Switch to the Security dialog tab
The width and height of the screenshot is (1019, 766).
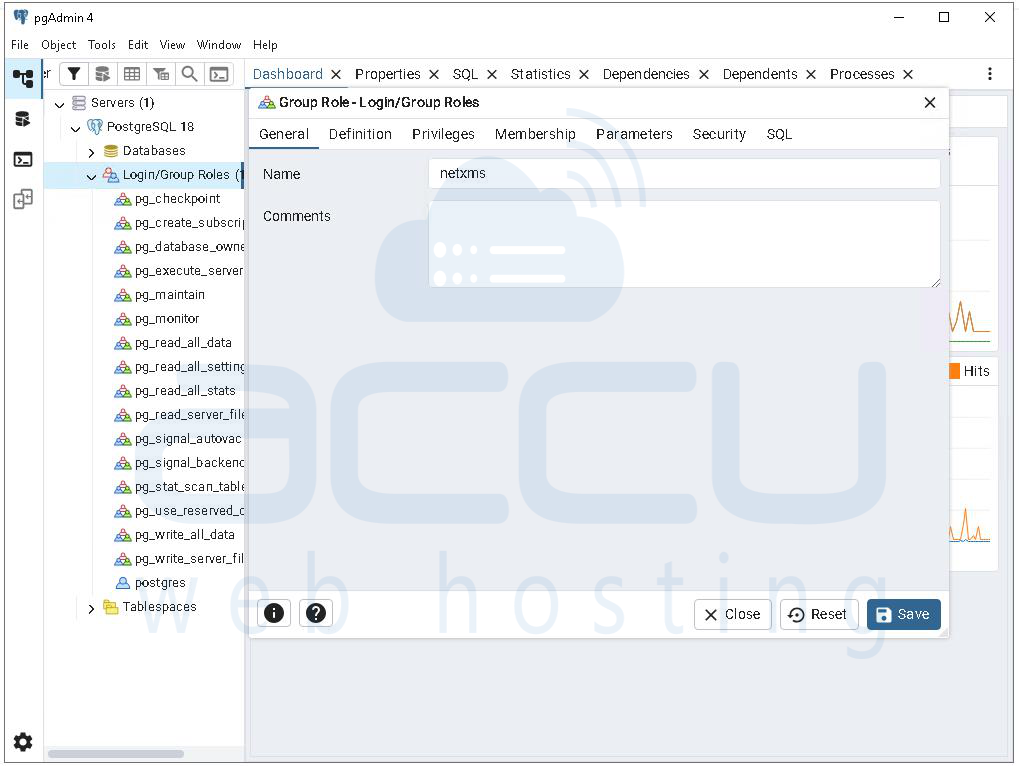[719, 134]
